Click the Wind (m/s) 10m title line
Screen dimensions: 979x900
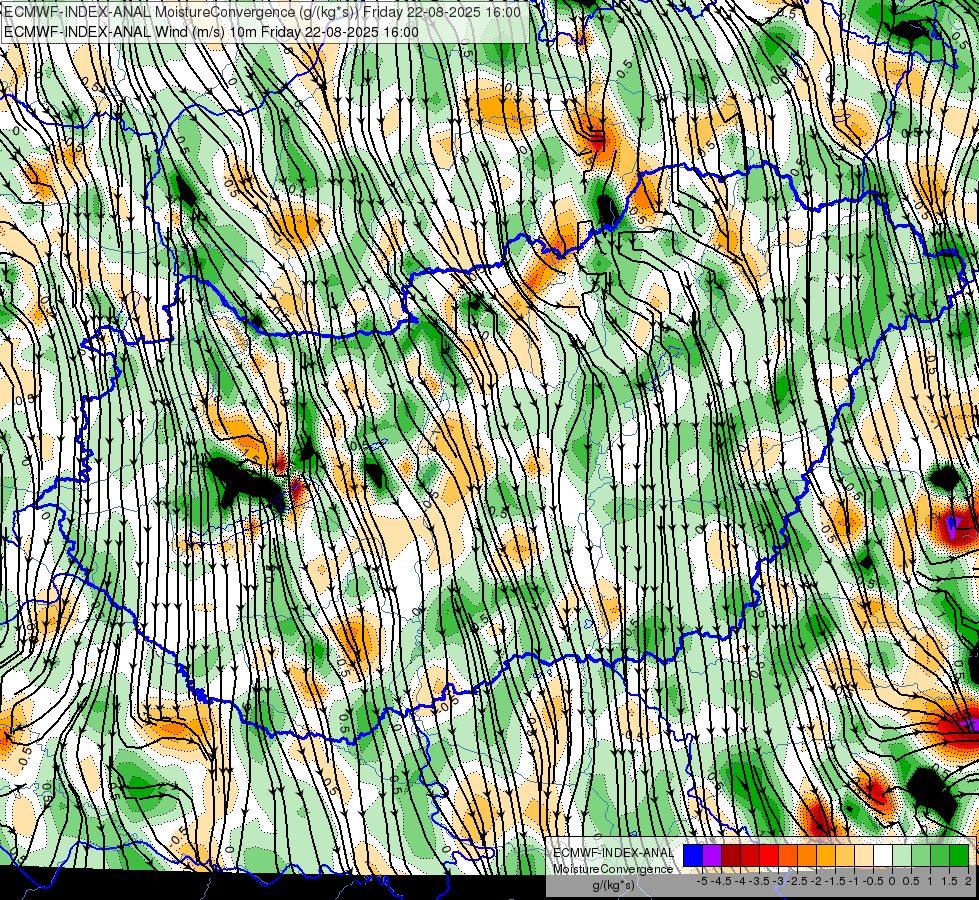pos(211,31)
